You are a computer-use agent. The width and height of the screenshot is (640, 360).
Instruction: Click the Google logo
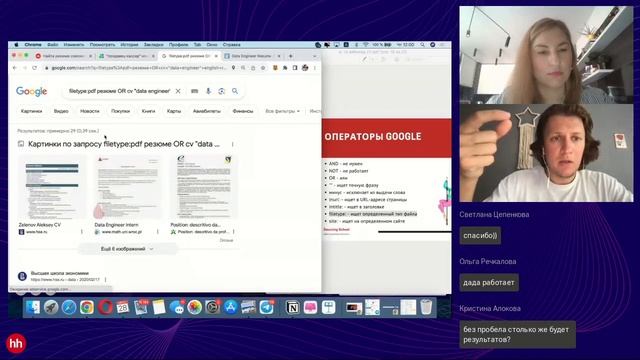tap(31, 91)
